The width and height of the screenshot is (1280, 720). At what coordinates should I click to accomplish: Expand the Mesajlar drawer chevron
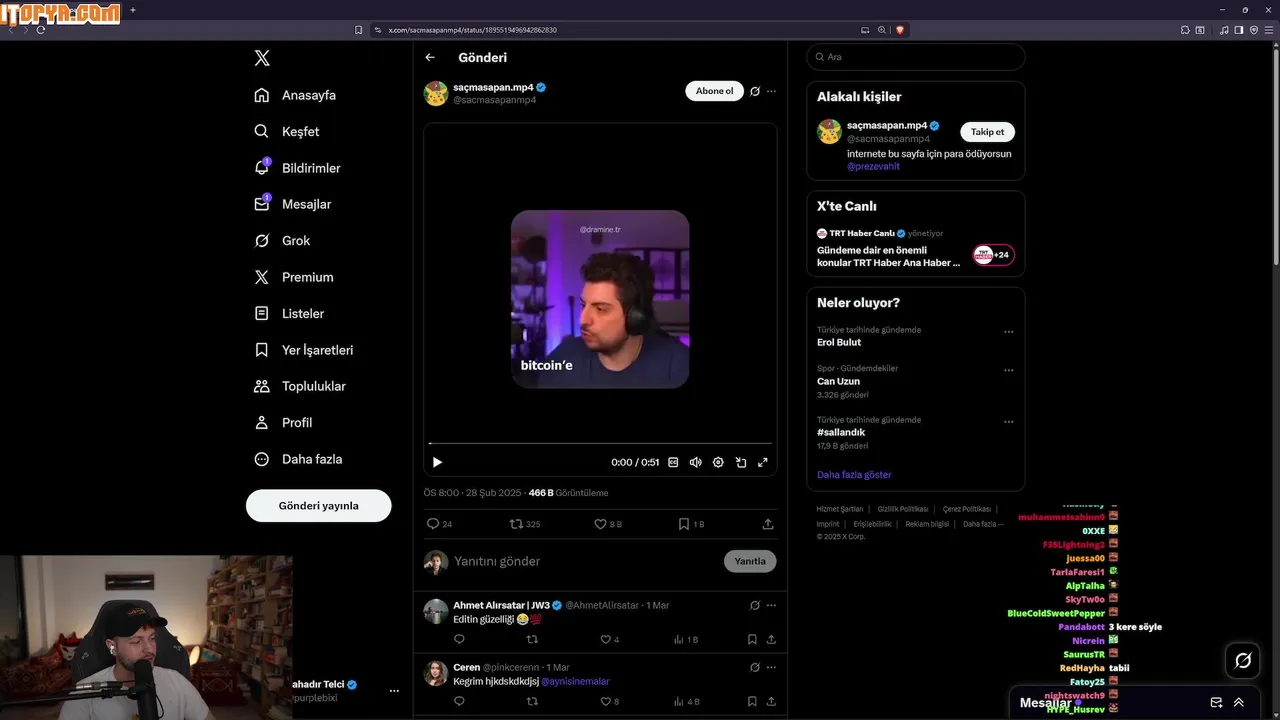click(x=1239, y=703)
